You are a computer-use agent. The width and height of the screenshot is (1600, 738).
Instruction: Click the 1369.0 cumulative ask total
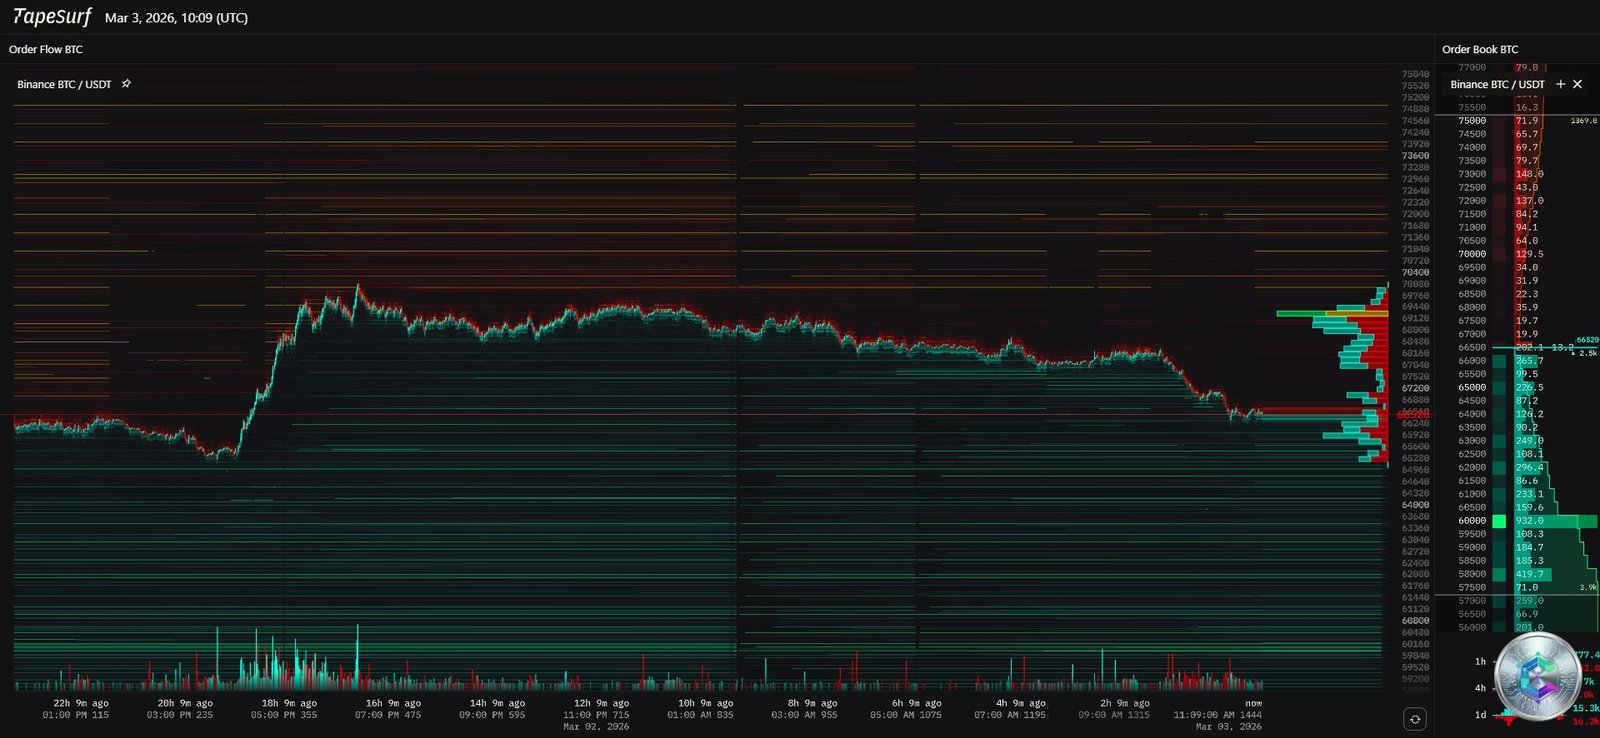(1584, 121)
